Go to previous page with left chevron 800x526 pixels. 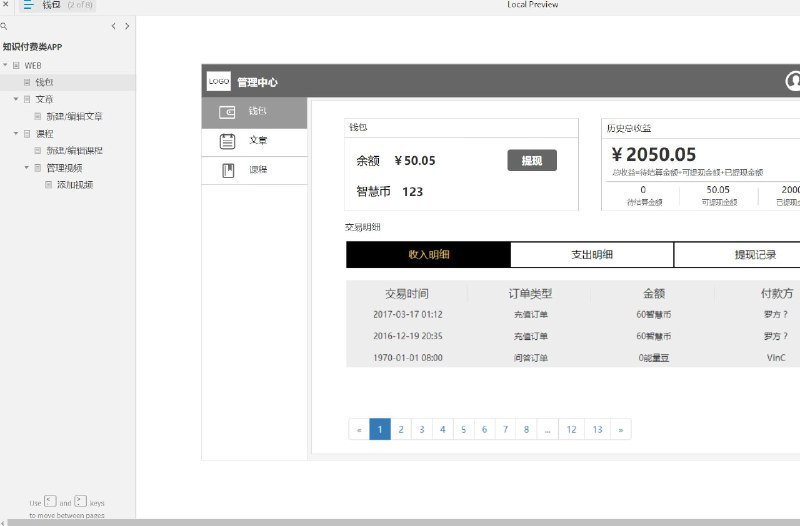pos(113,26)
